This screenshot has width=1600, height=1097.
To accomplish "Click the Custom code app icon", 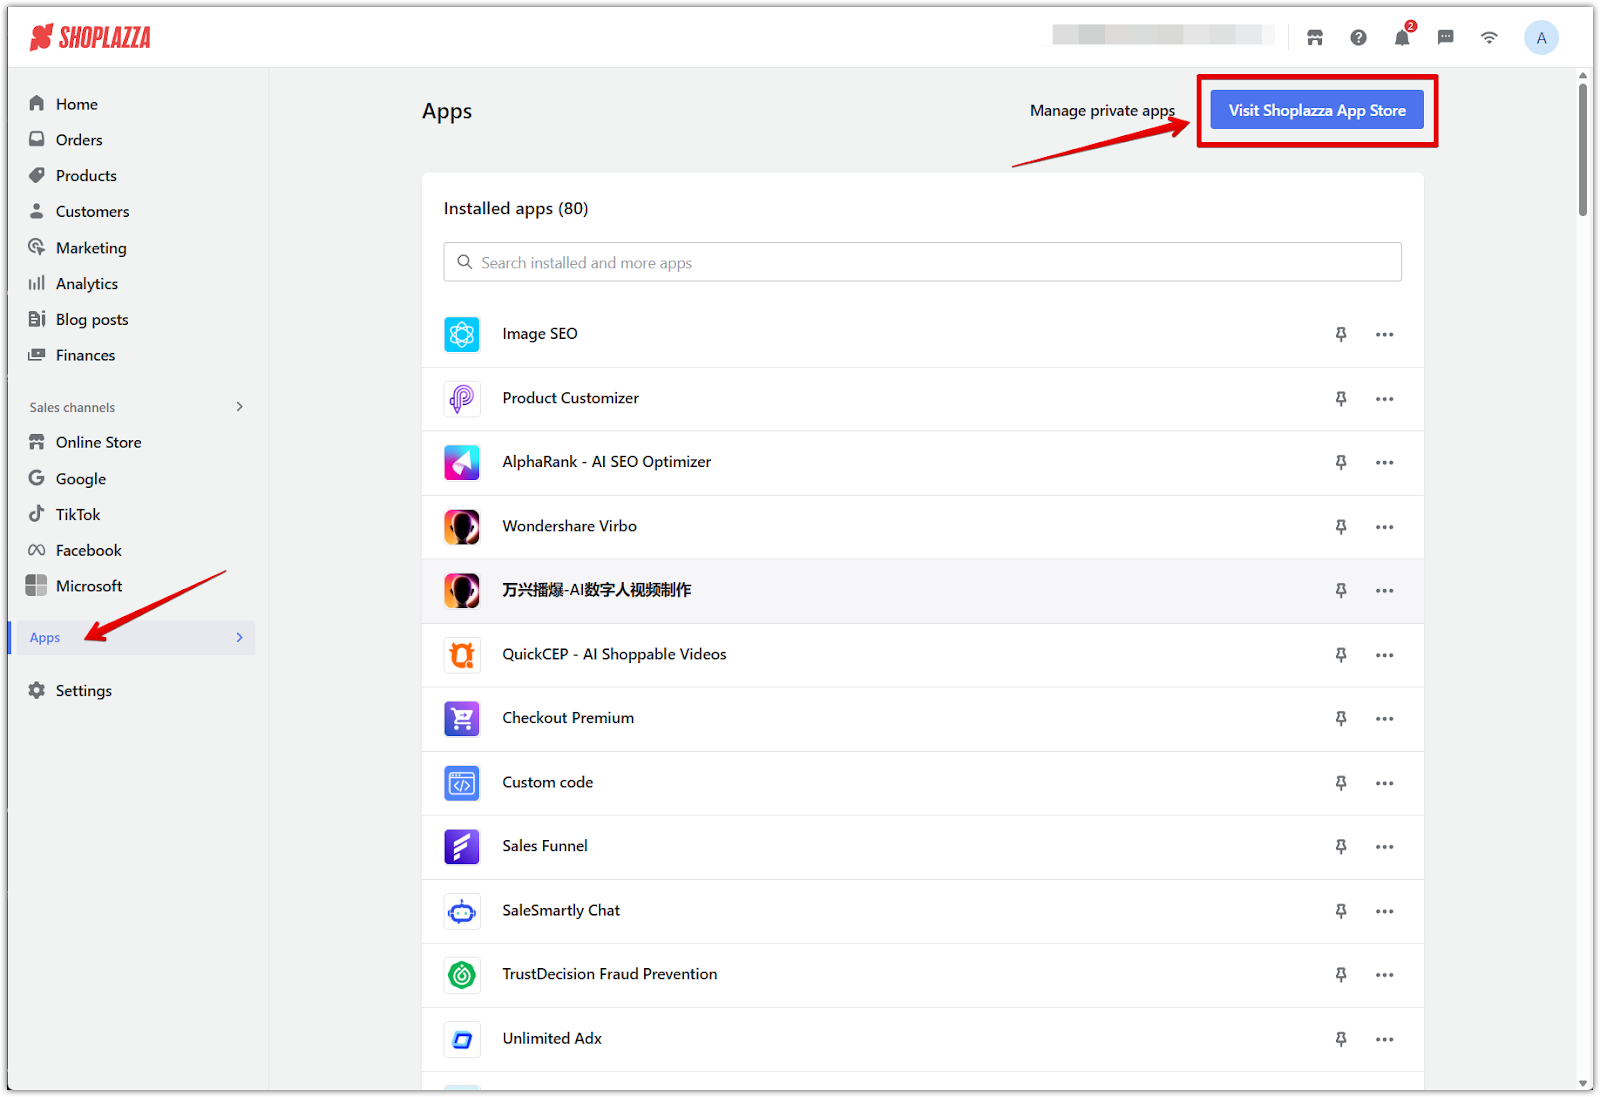I will coord(462,782).
